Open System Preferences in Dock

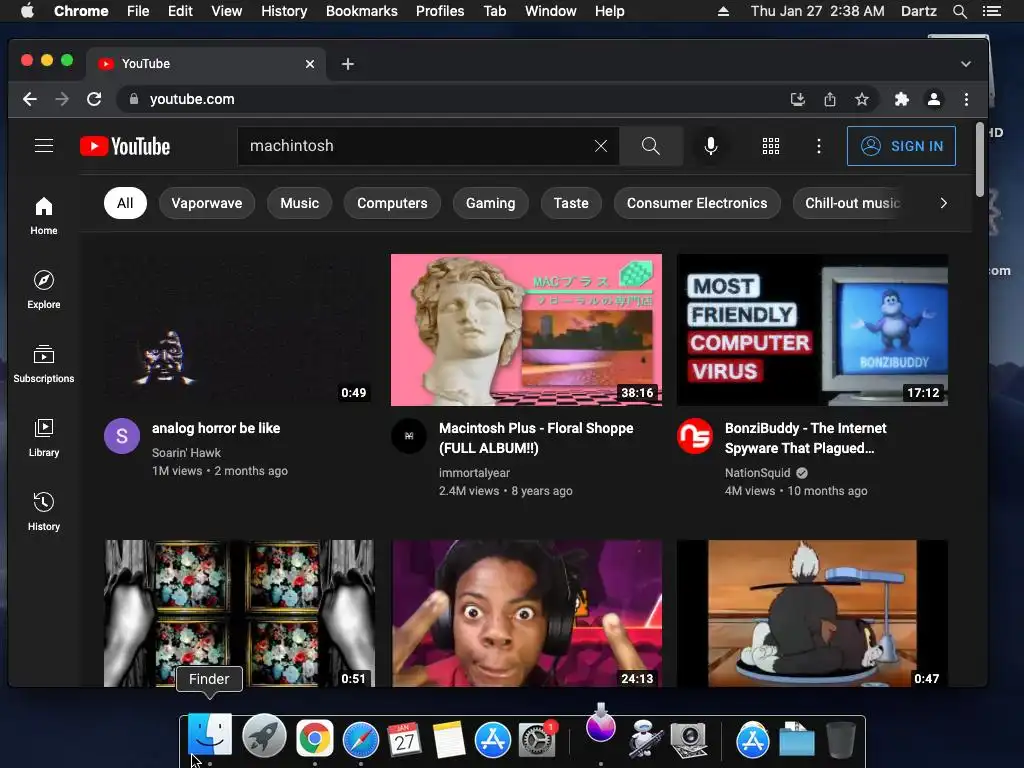[x=537, y=740]
